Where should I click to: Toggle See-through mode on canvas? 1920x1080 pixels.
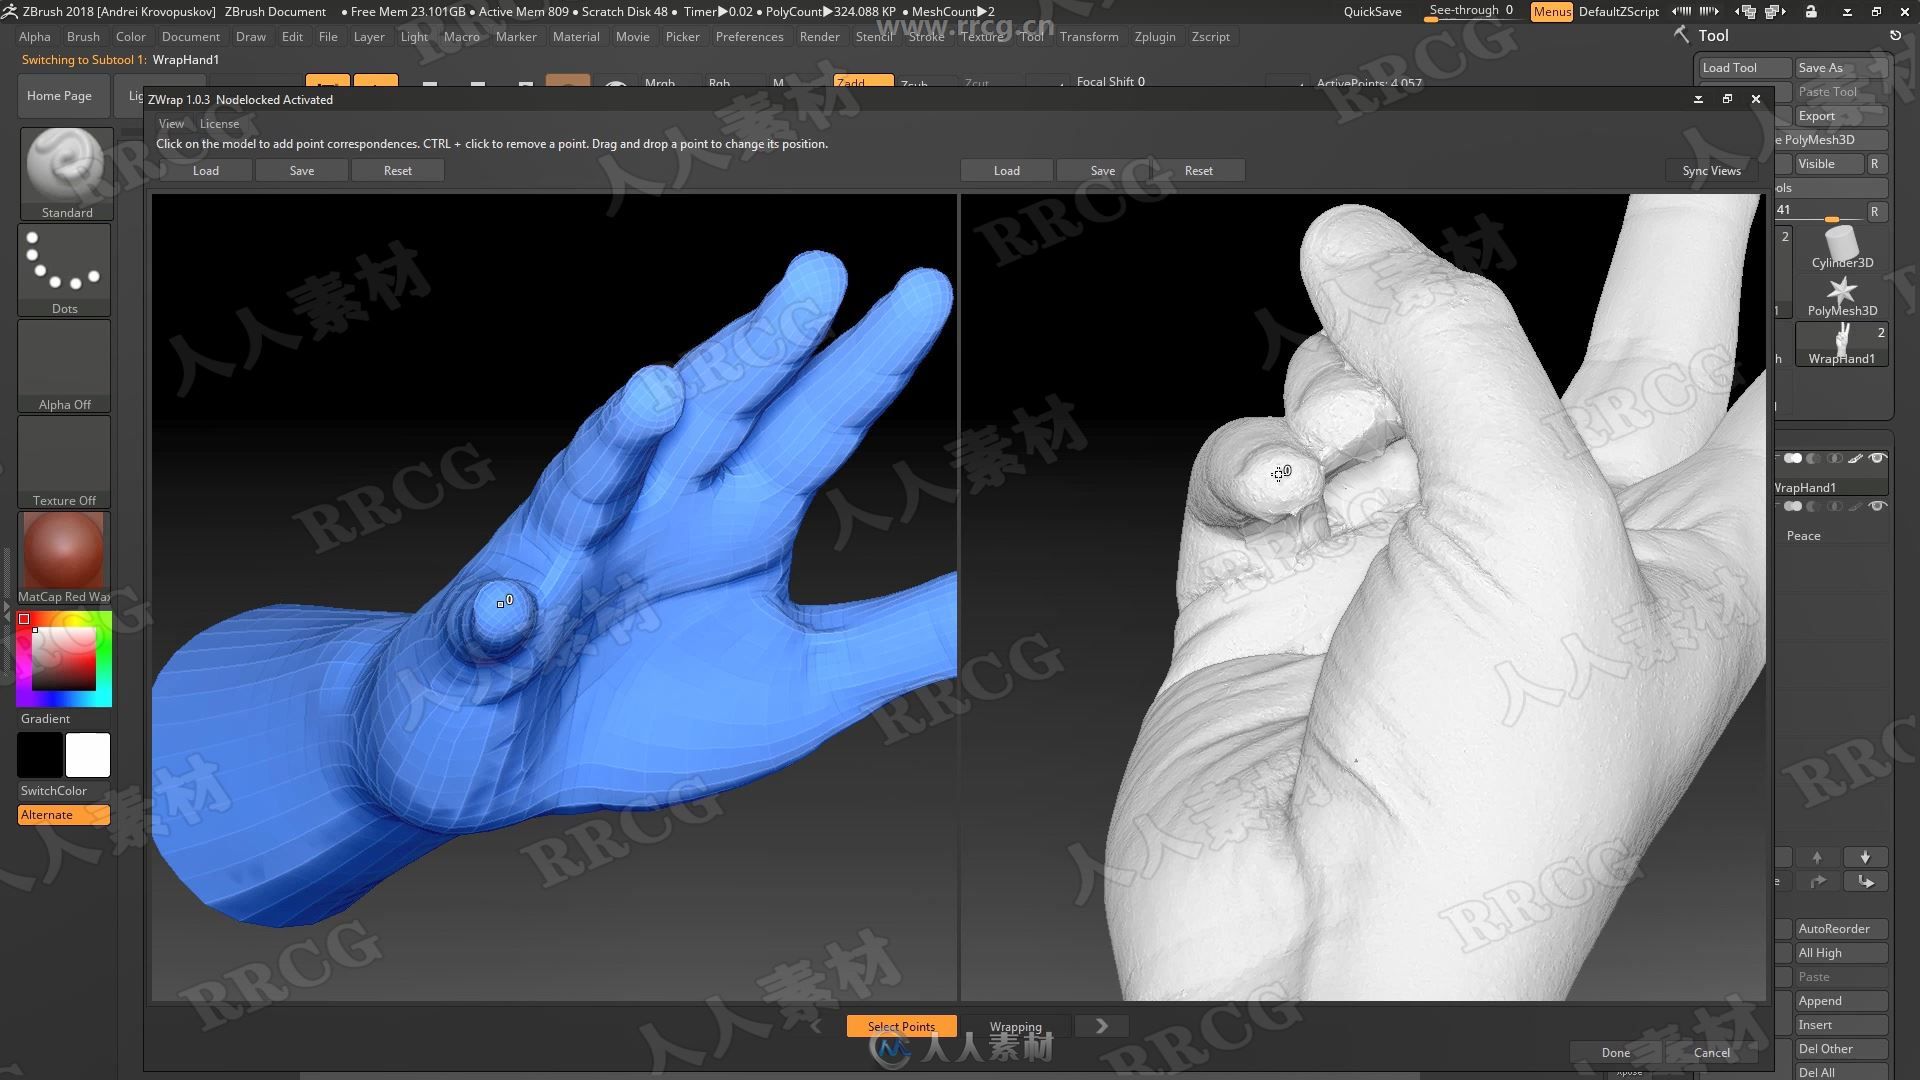pos(1468,11)
